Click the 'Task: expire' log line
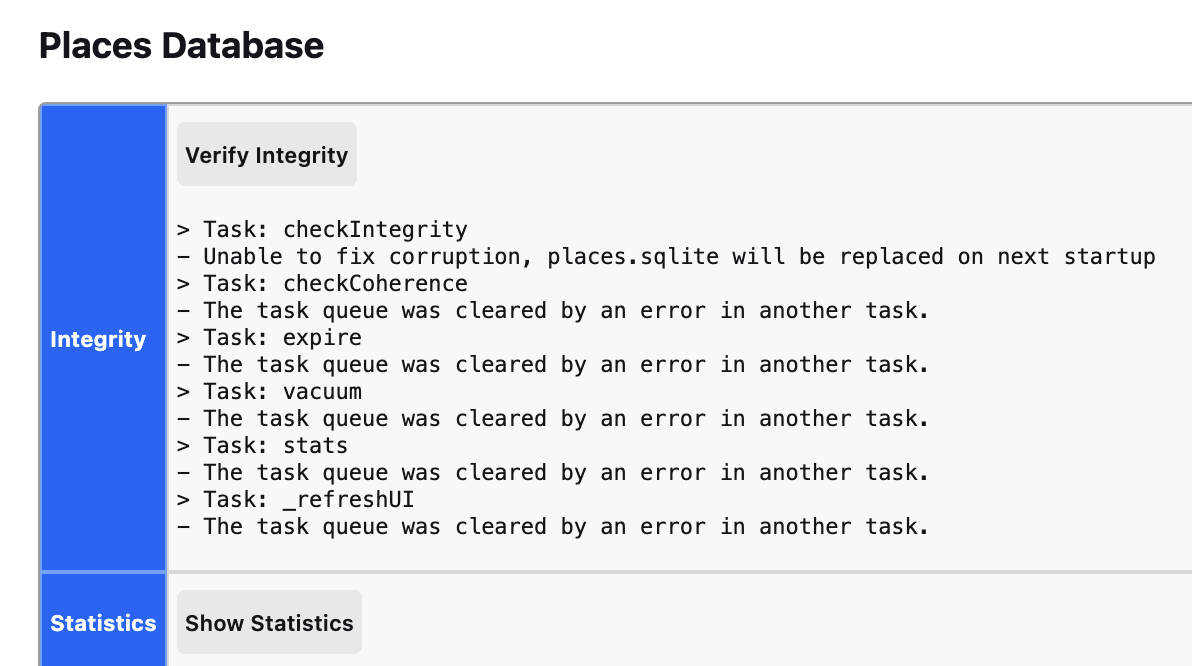The height and width of the screenshot is (666, 1192). pos(269,338)
